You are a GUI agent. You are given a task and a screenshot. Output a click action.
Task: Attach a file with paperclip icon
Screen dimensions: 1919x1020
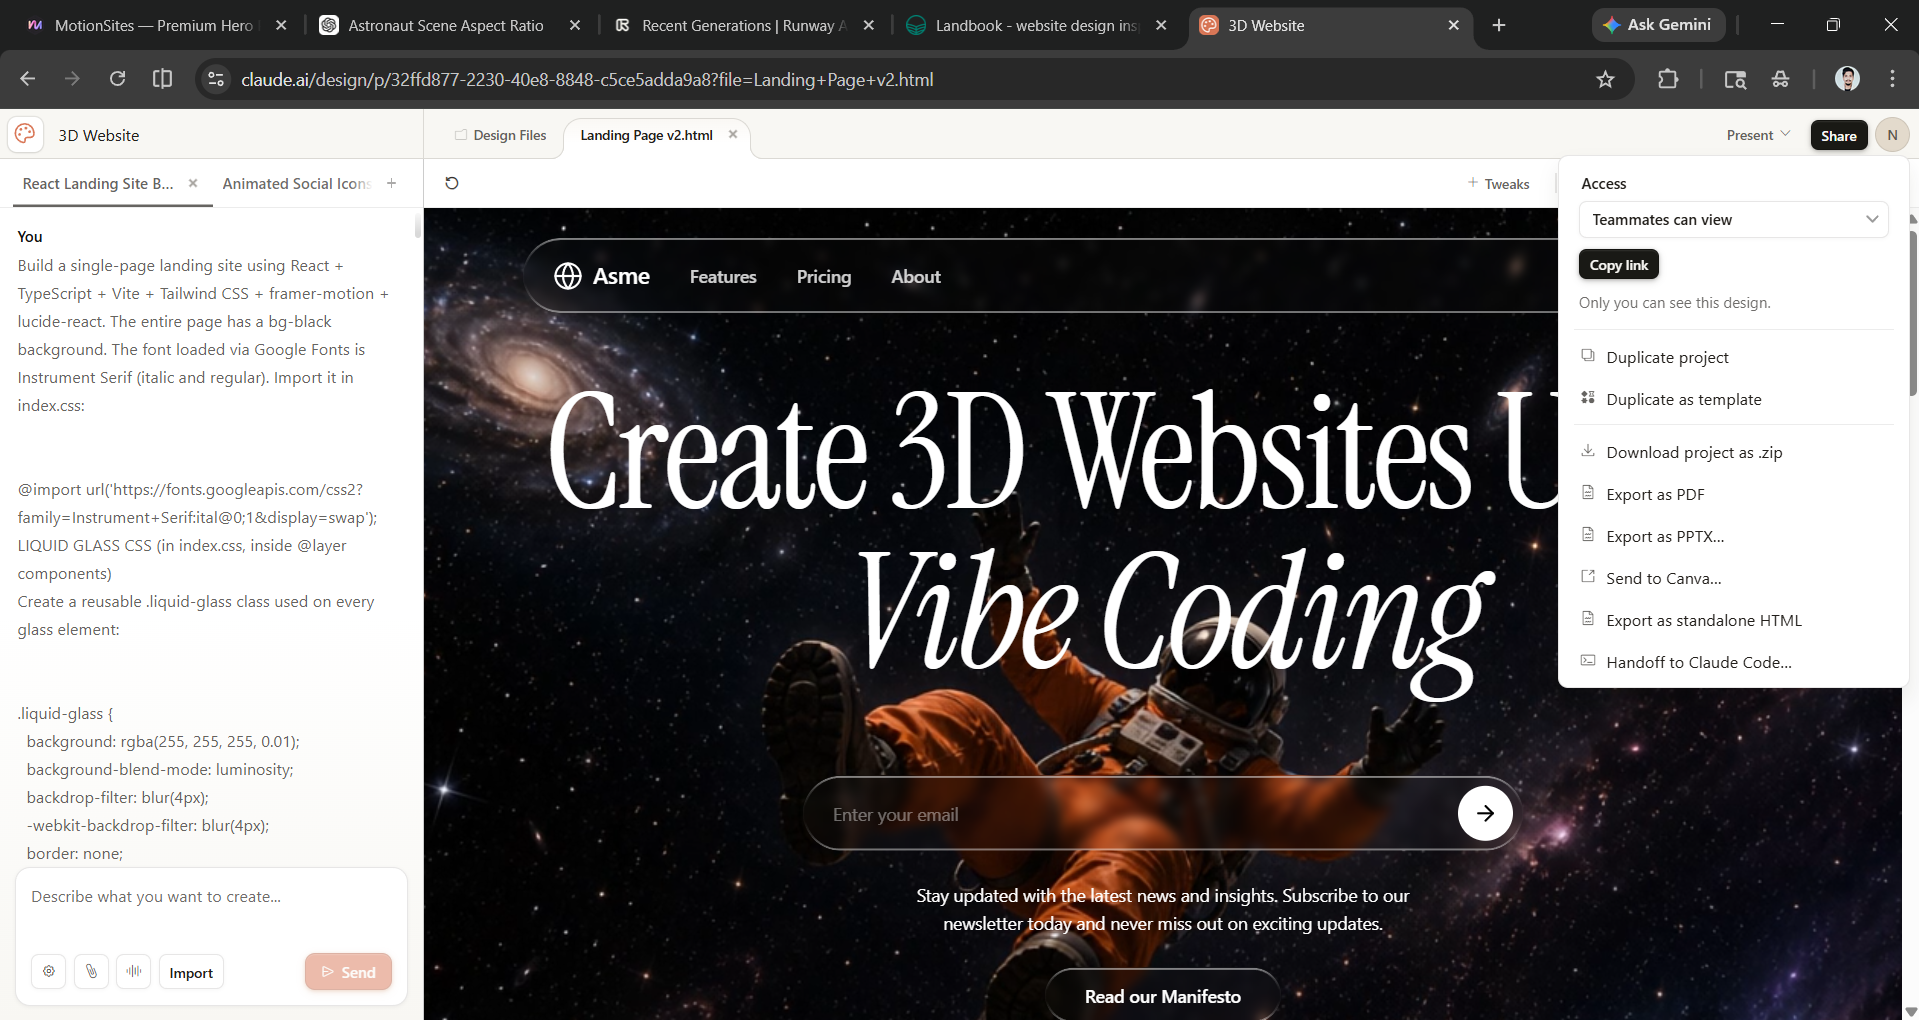click(92, 972)
